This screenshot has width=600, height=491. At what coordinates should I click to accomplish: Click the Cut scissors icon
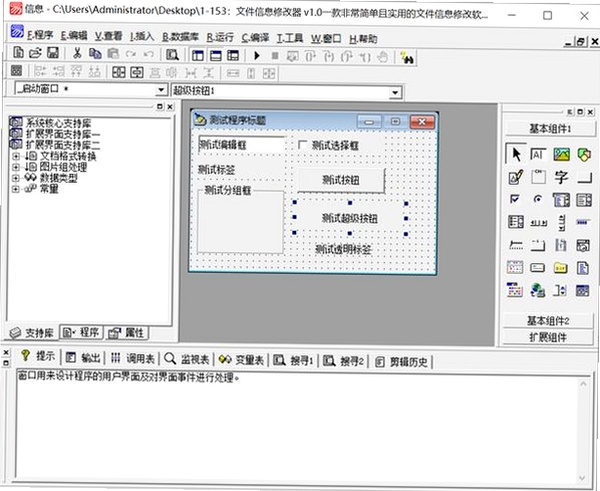[77, 53]
